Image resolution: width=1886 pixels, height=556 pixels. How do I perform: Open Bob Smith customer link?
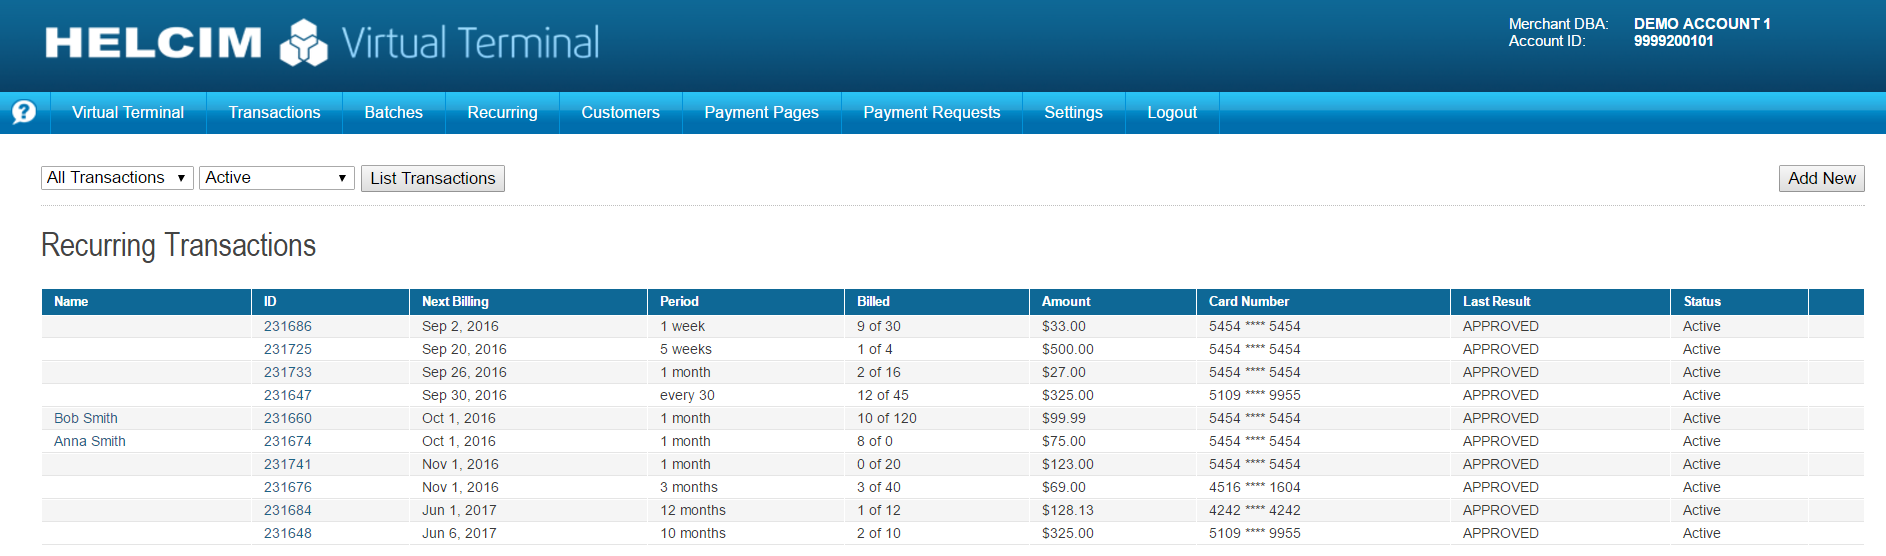click(86, 418)
